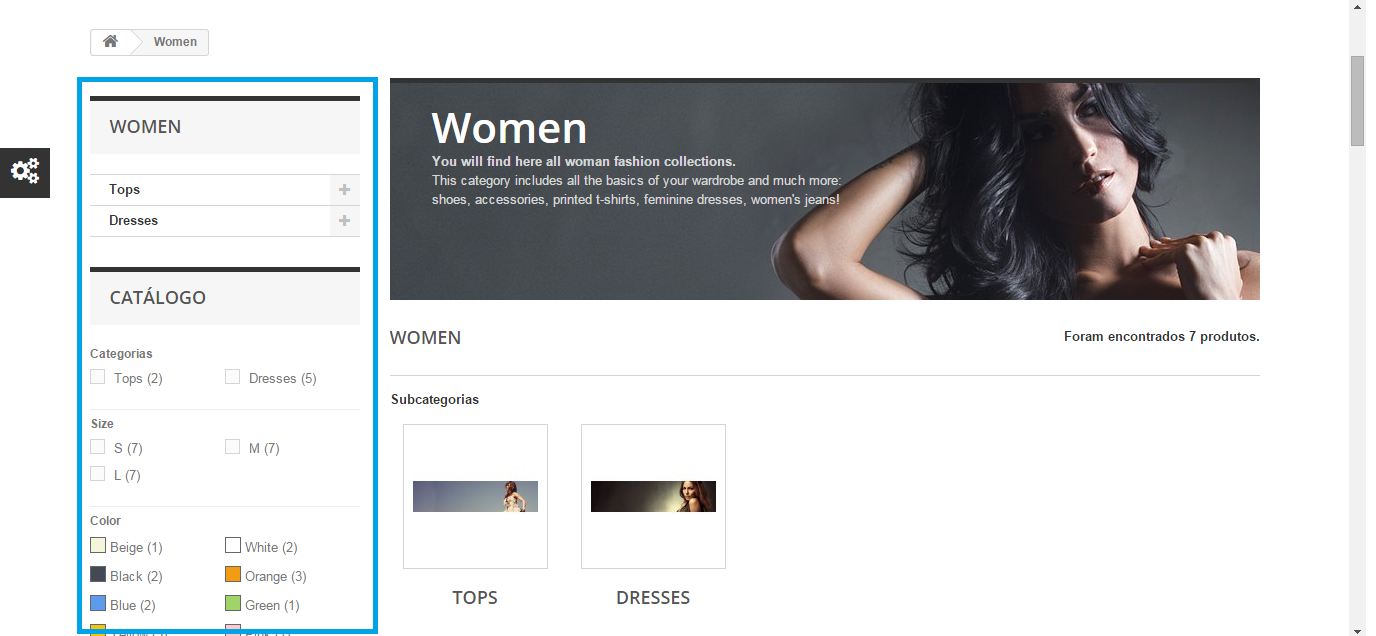Expand the Dresses category with plus icon
The height and width of the screenshot is (636, 1376).
point(344,221)
